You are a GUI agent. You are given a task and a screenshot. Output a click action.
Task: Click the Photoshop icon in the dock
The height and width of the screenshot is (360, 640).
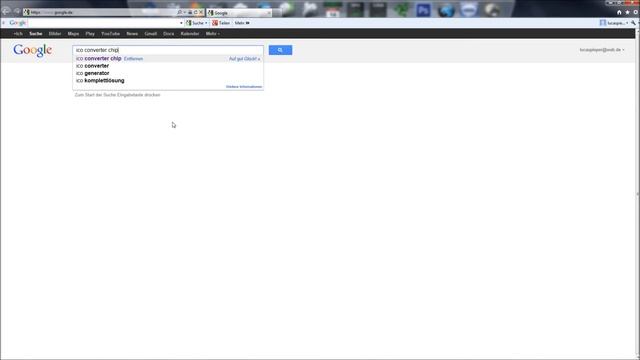423,10
